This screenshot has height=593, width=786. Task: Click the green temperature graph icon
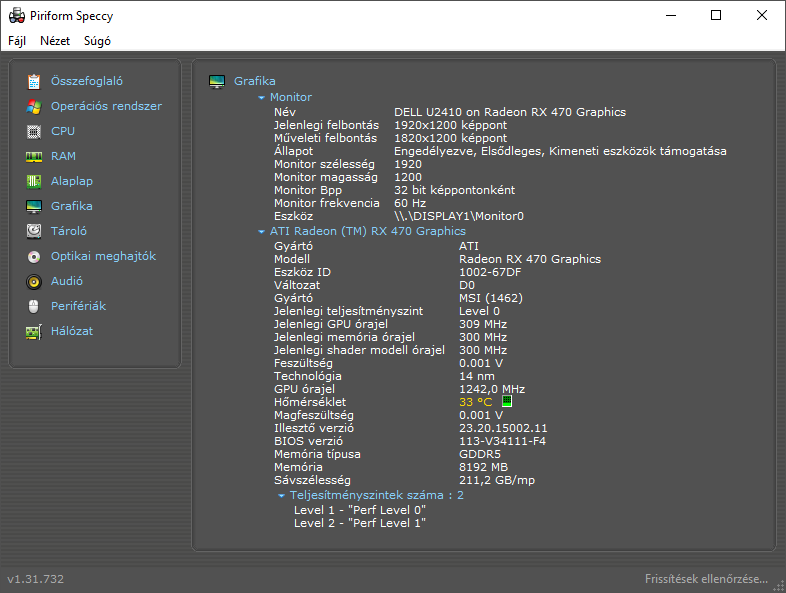pyautogui.click(x=507, y=401)
